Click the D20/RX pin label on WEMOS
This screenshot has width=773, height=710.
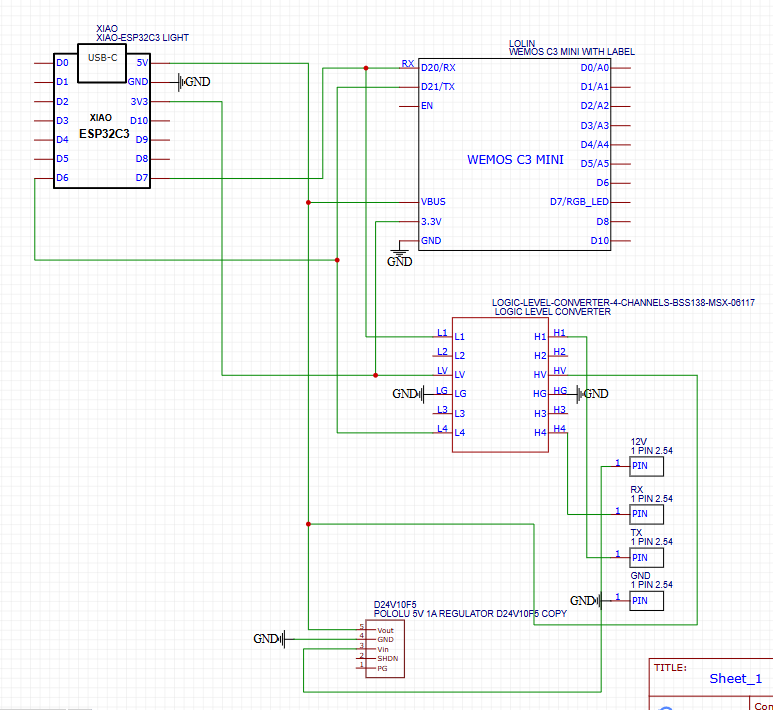[438, 68]
